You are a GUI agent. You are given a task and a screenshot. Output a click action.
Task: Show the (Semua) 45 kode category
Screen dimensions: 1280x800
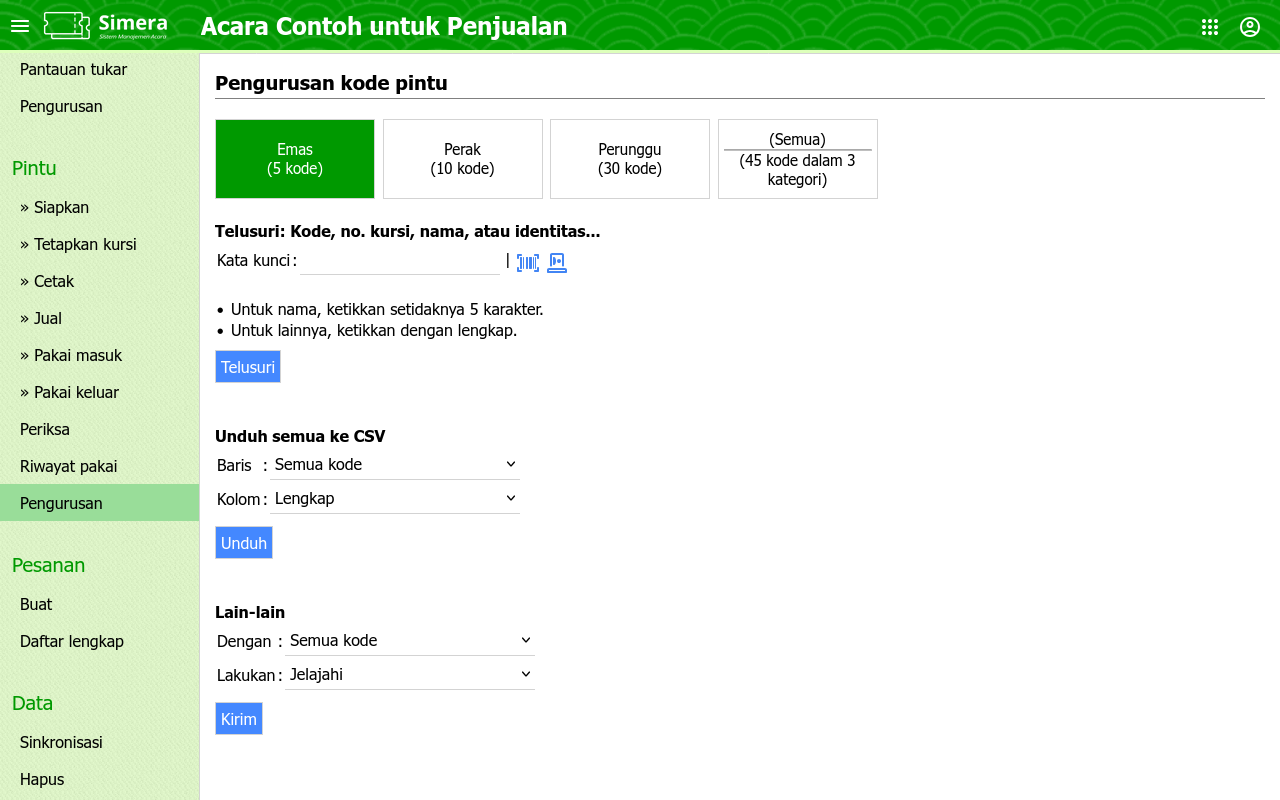[x=798, y=159]
